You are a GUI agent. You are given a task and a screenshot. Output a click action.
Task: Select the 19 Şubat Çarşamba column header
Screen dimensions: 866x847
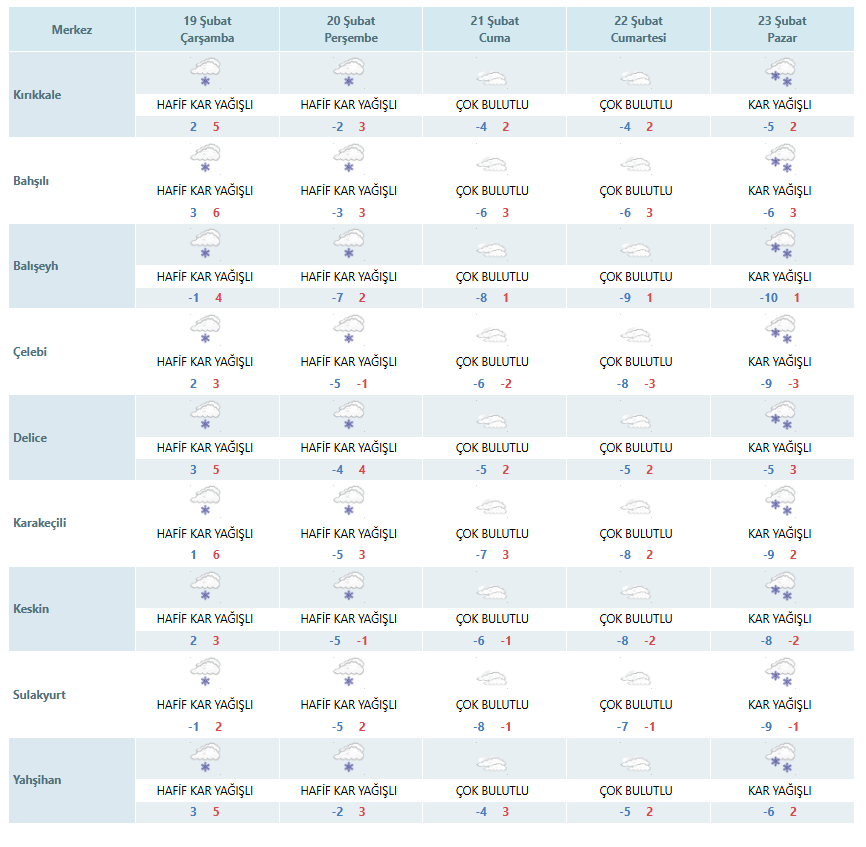point(205,30)
